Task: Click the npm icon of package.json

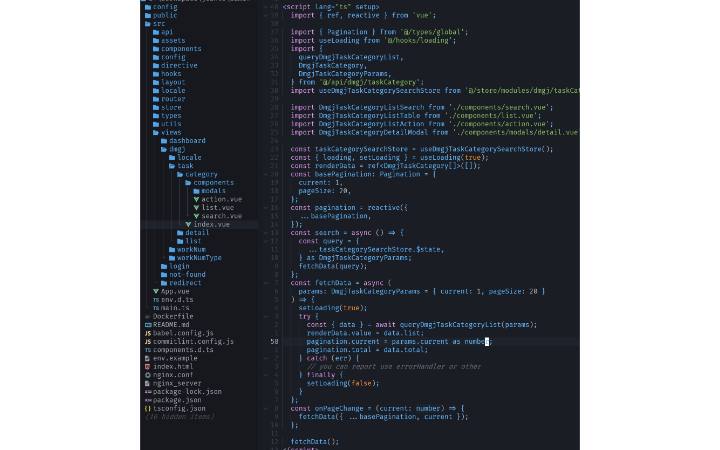Action: [148, 400]
